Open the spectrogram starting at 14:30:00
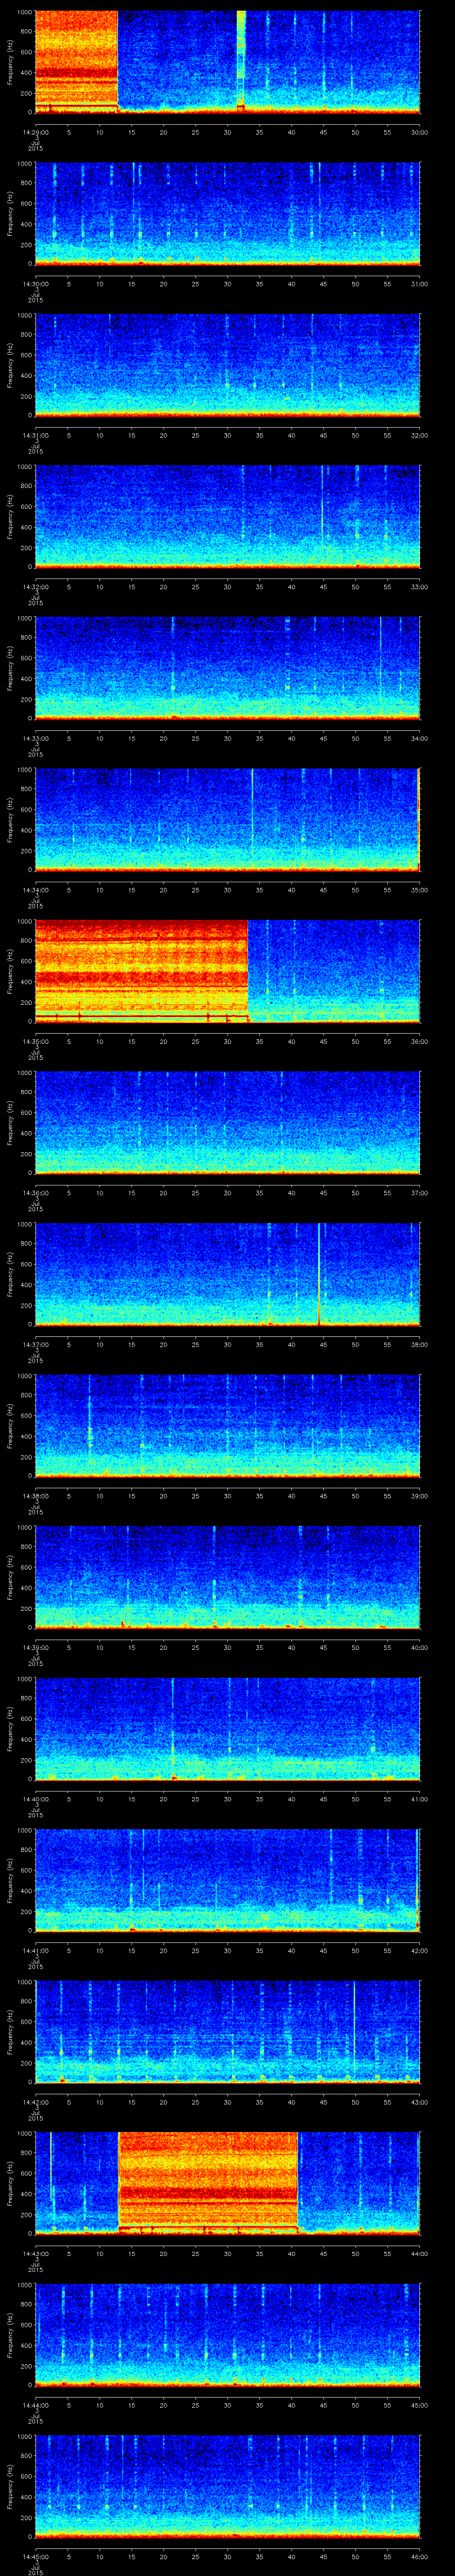The width and height of the screenshot is (455, 2576). [227, 214]
